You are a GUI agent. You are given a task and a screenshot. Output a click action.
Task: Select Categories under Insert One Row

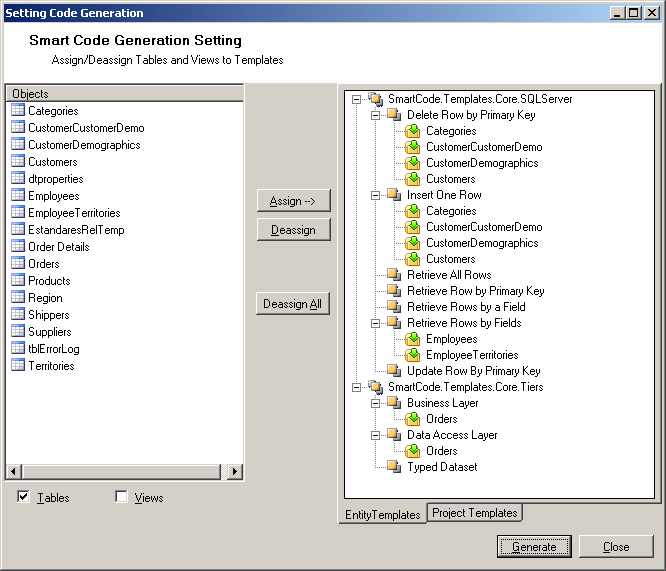(451, 211)
